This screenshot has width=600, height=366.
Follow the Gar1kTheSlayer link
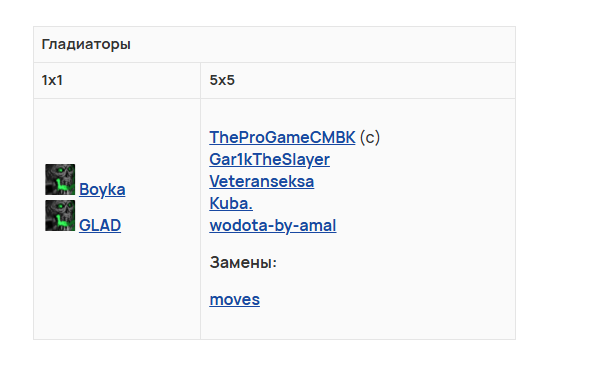[269, 160]
